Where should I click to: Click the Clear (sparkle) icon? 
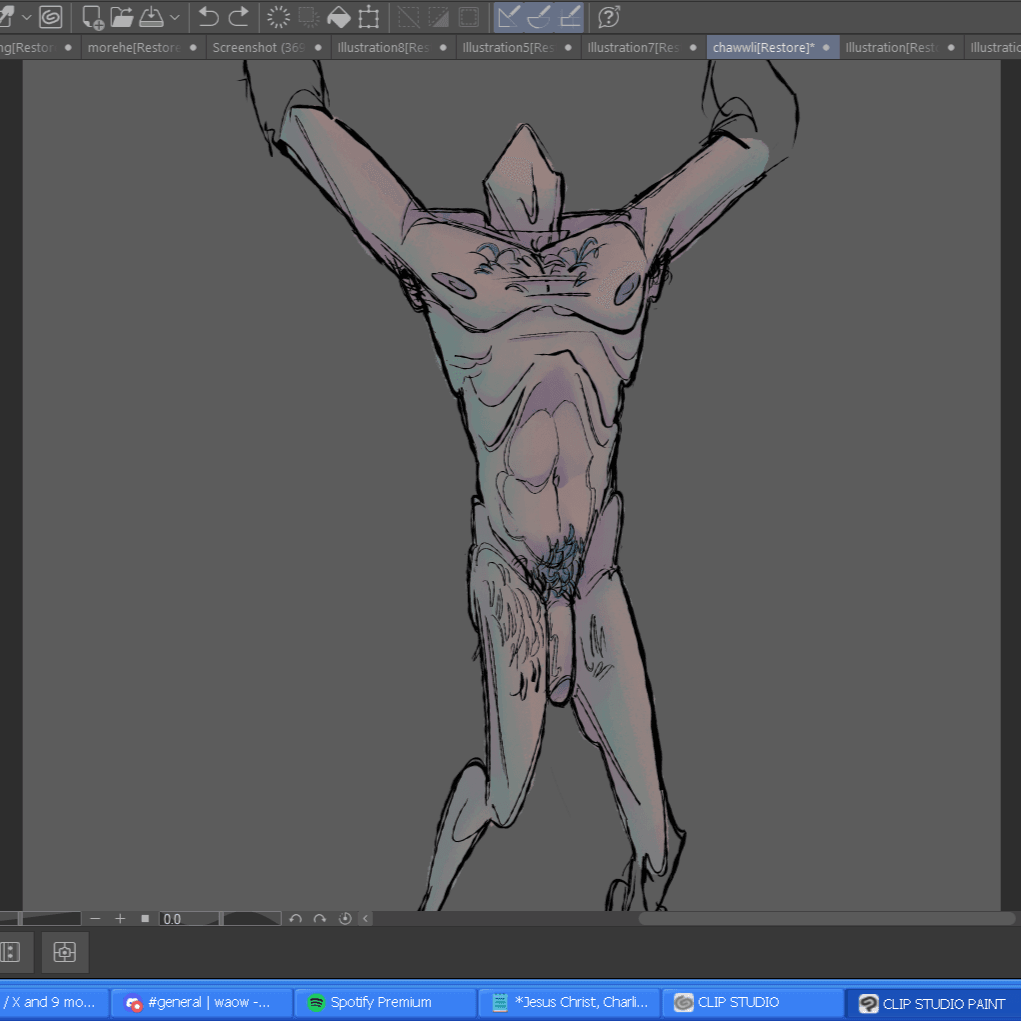pos(279,17)
